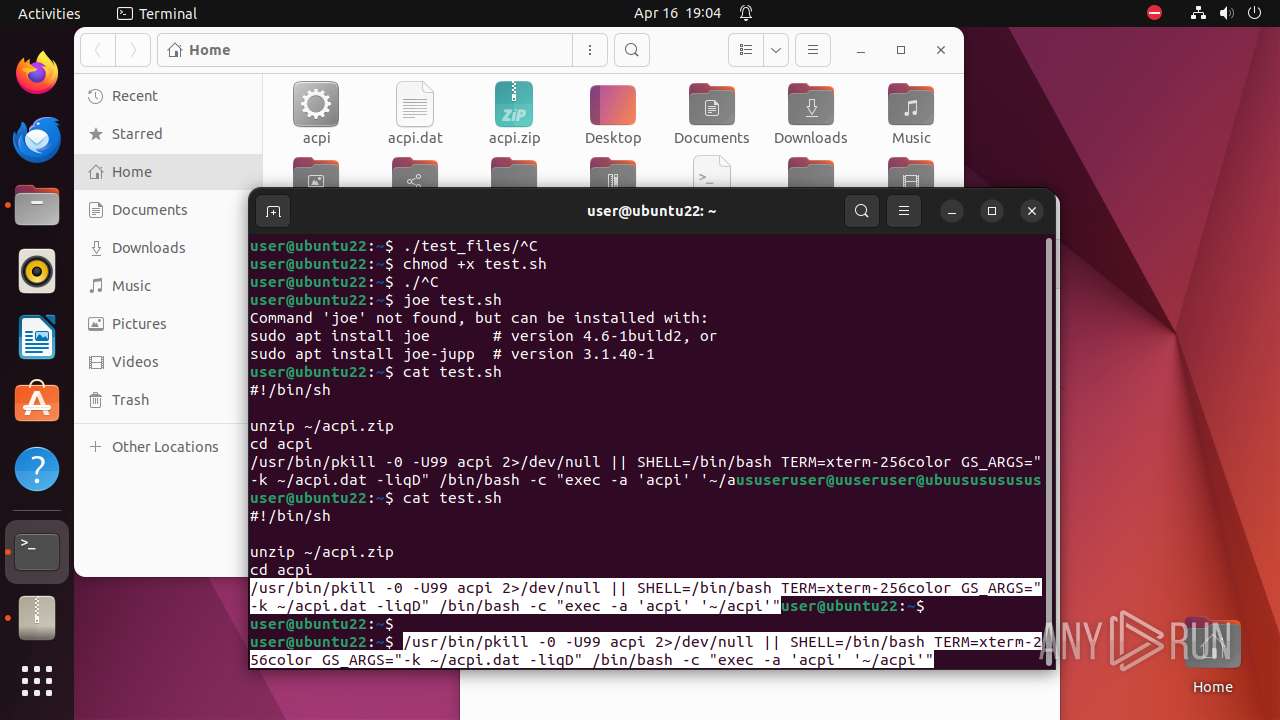Click Terminal search button
This screenshot has height=720, width=1280.
(x=862, y=211)
